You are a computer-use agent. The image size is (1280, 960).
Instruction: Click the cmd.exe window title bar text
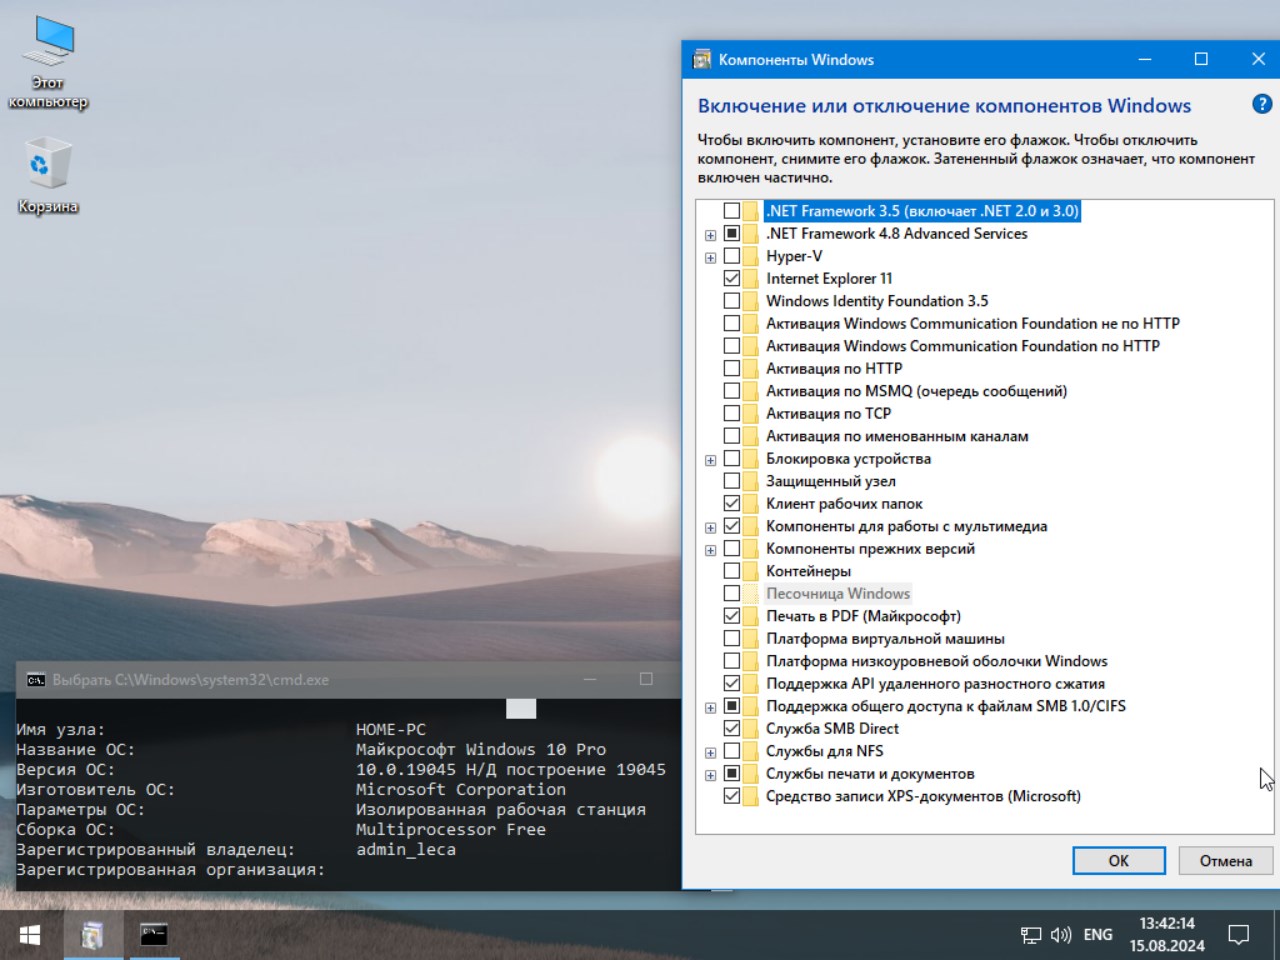[191, 680]
